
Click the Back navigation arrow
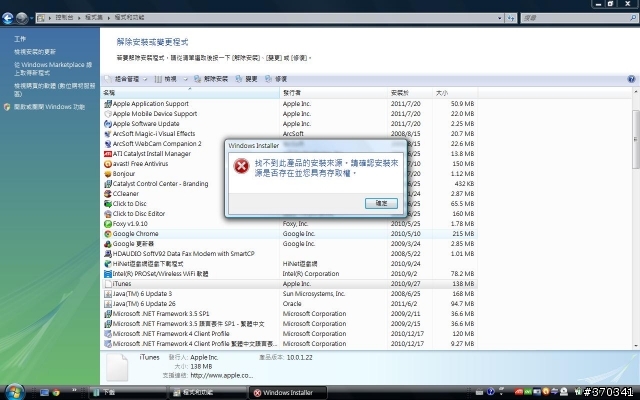7,18
